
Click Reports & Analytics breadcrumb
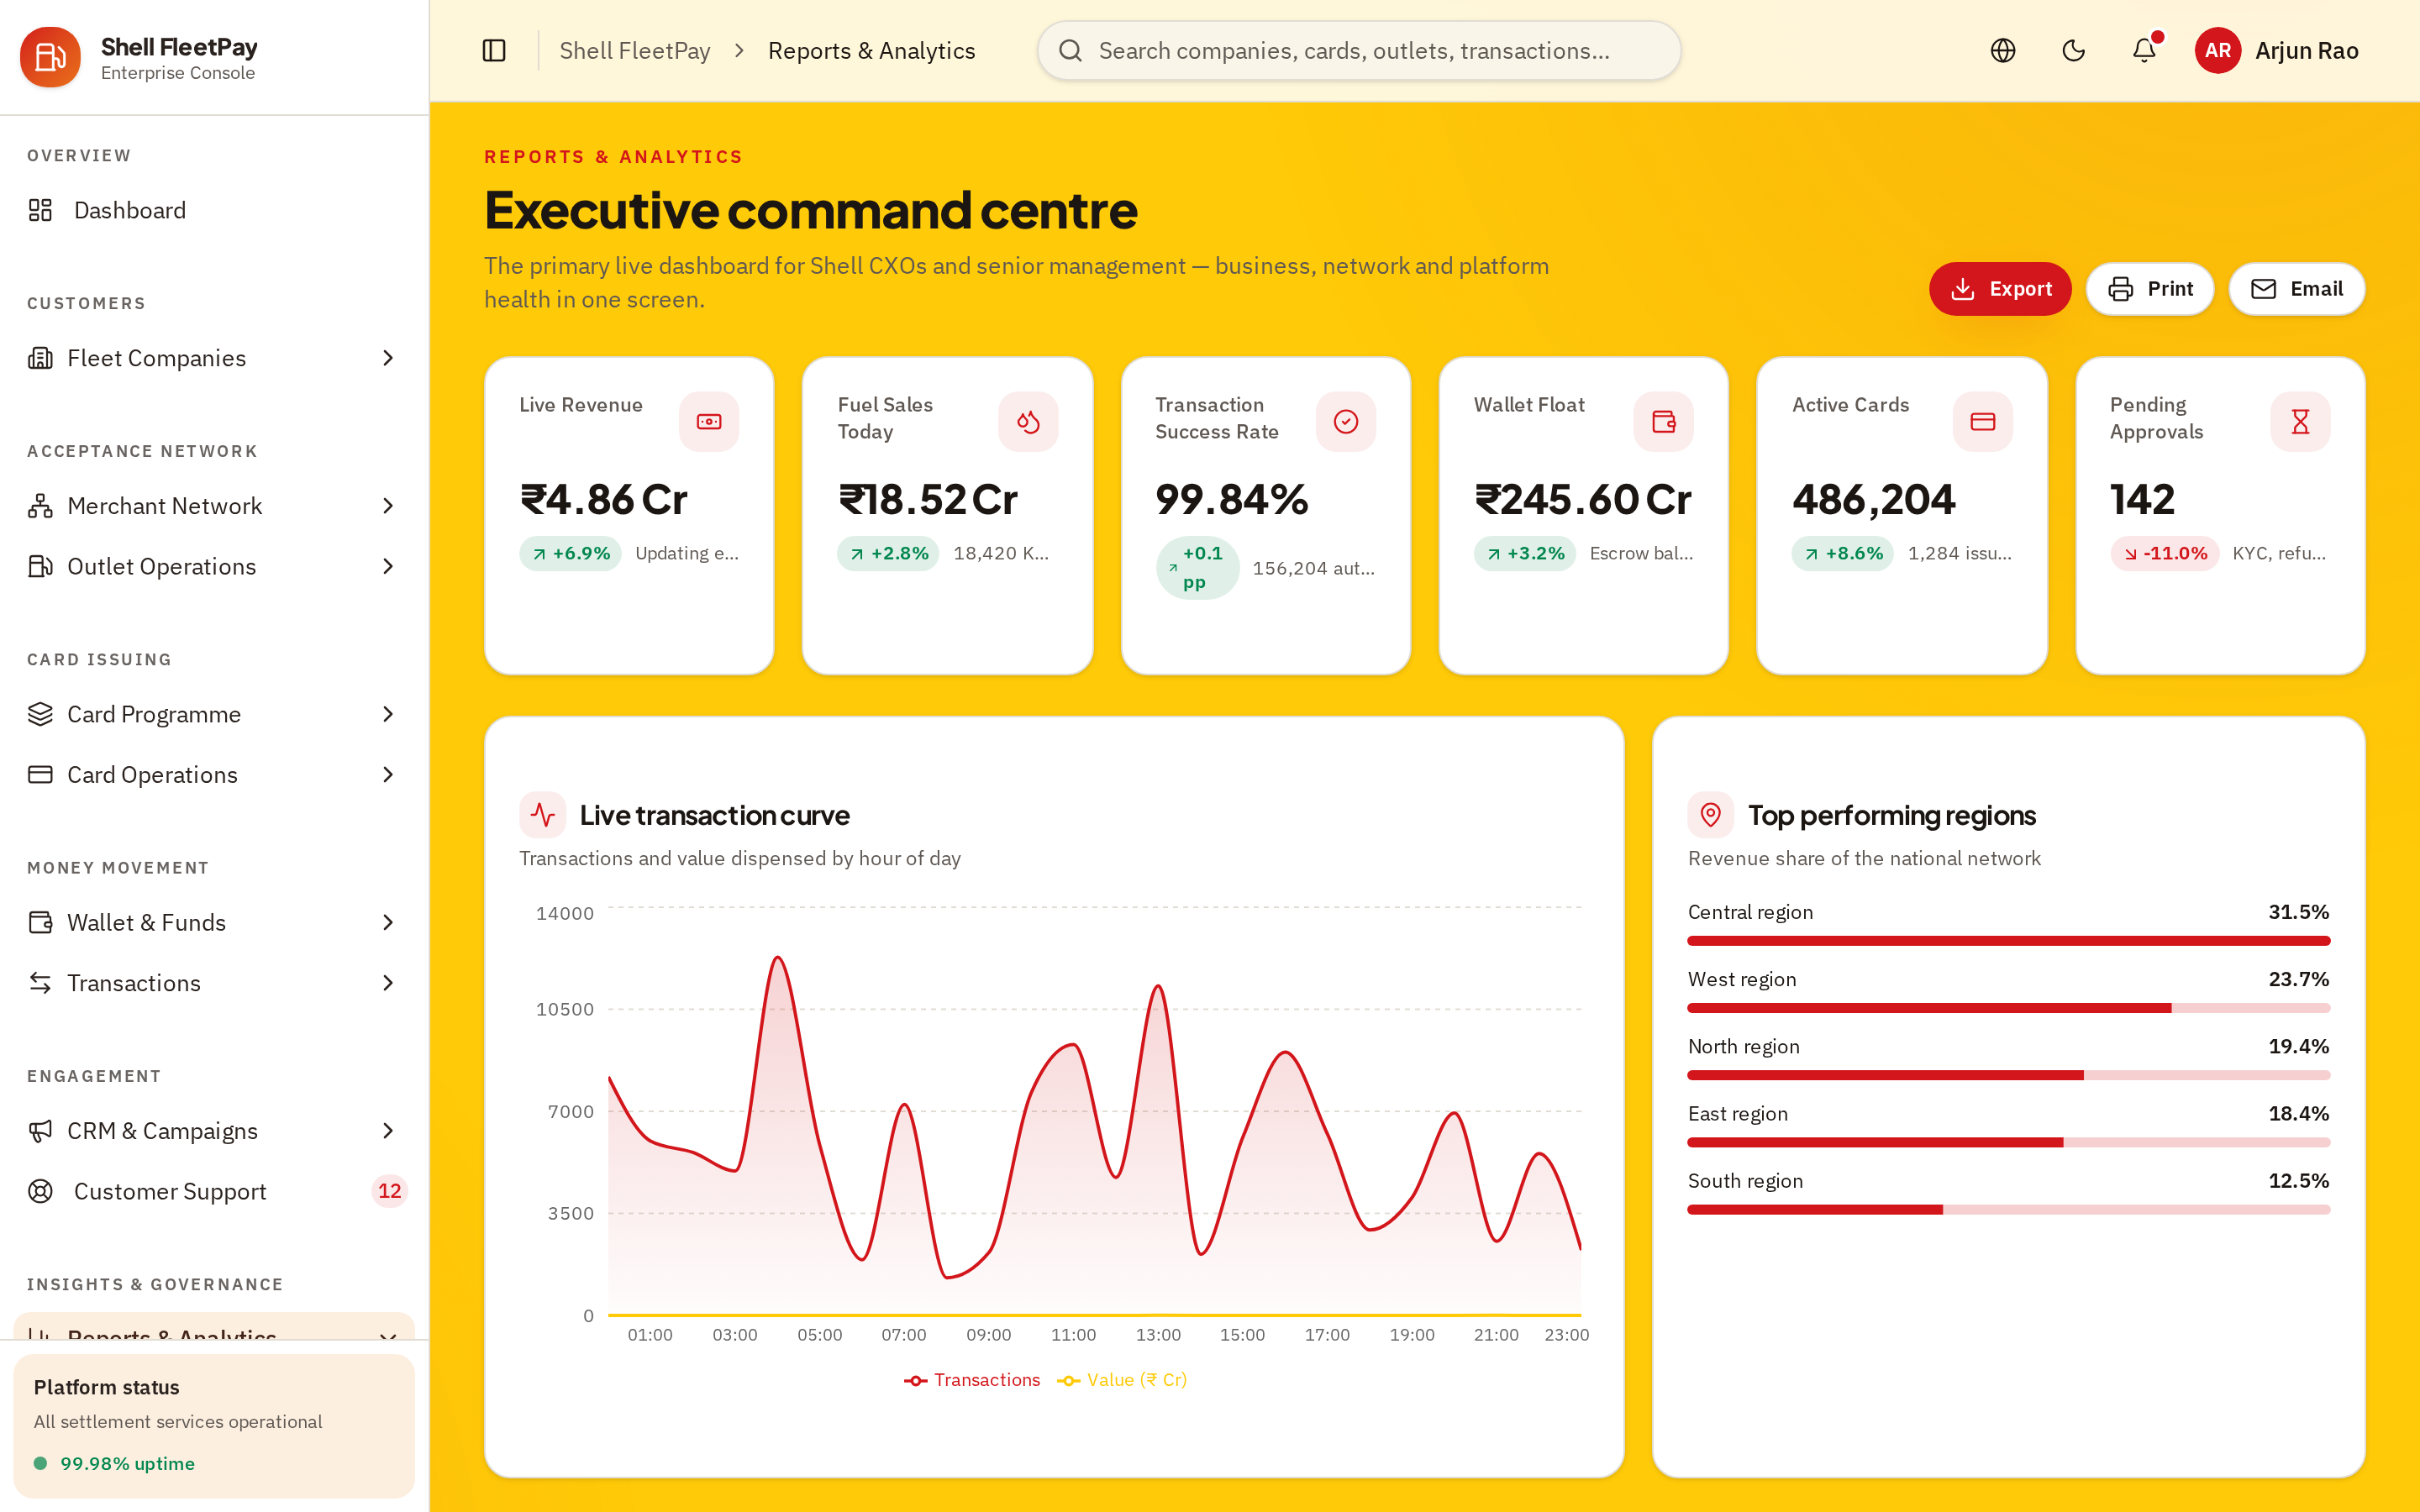tap(871, 51)
